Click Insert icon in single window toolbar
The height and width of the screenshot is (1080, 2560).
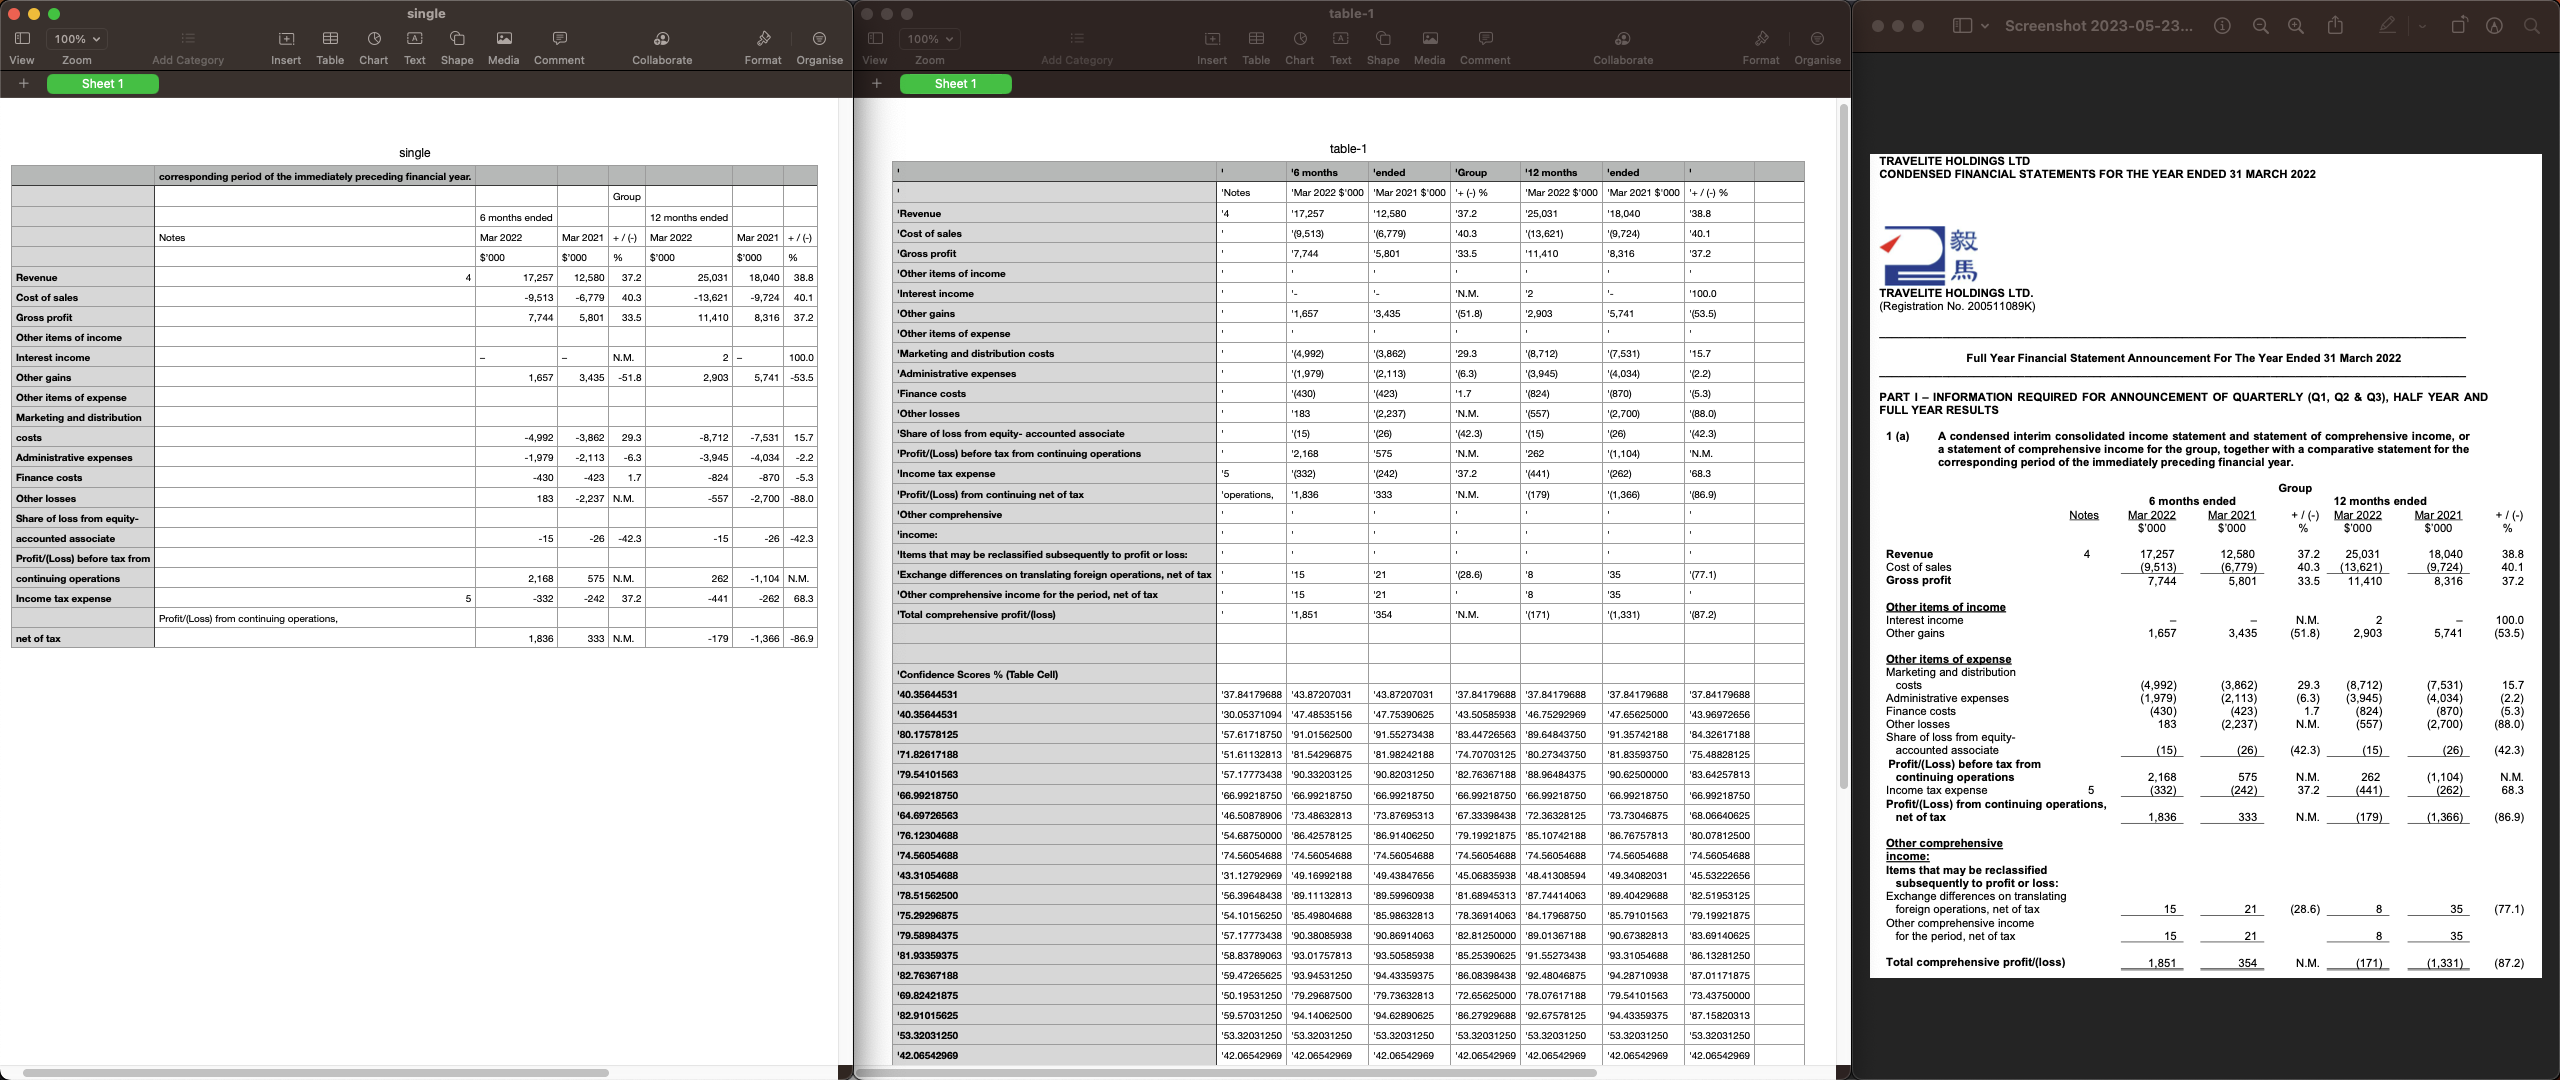pos(286,39)
